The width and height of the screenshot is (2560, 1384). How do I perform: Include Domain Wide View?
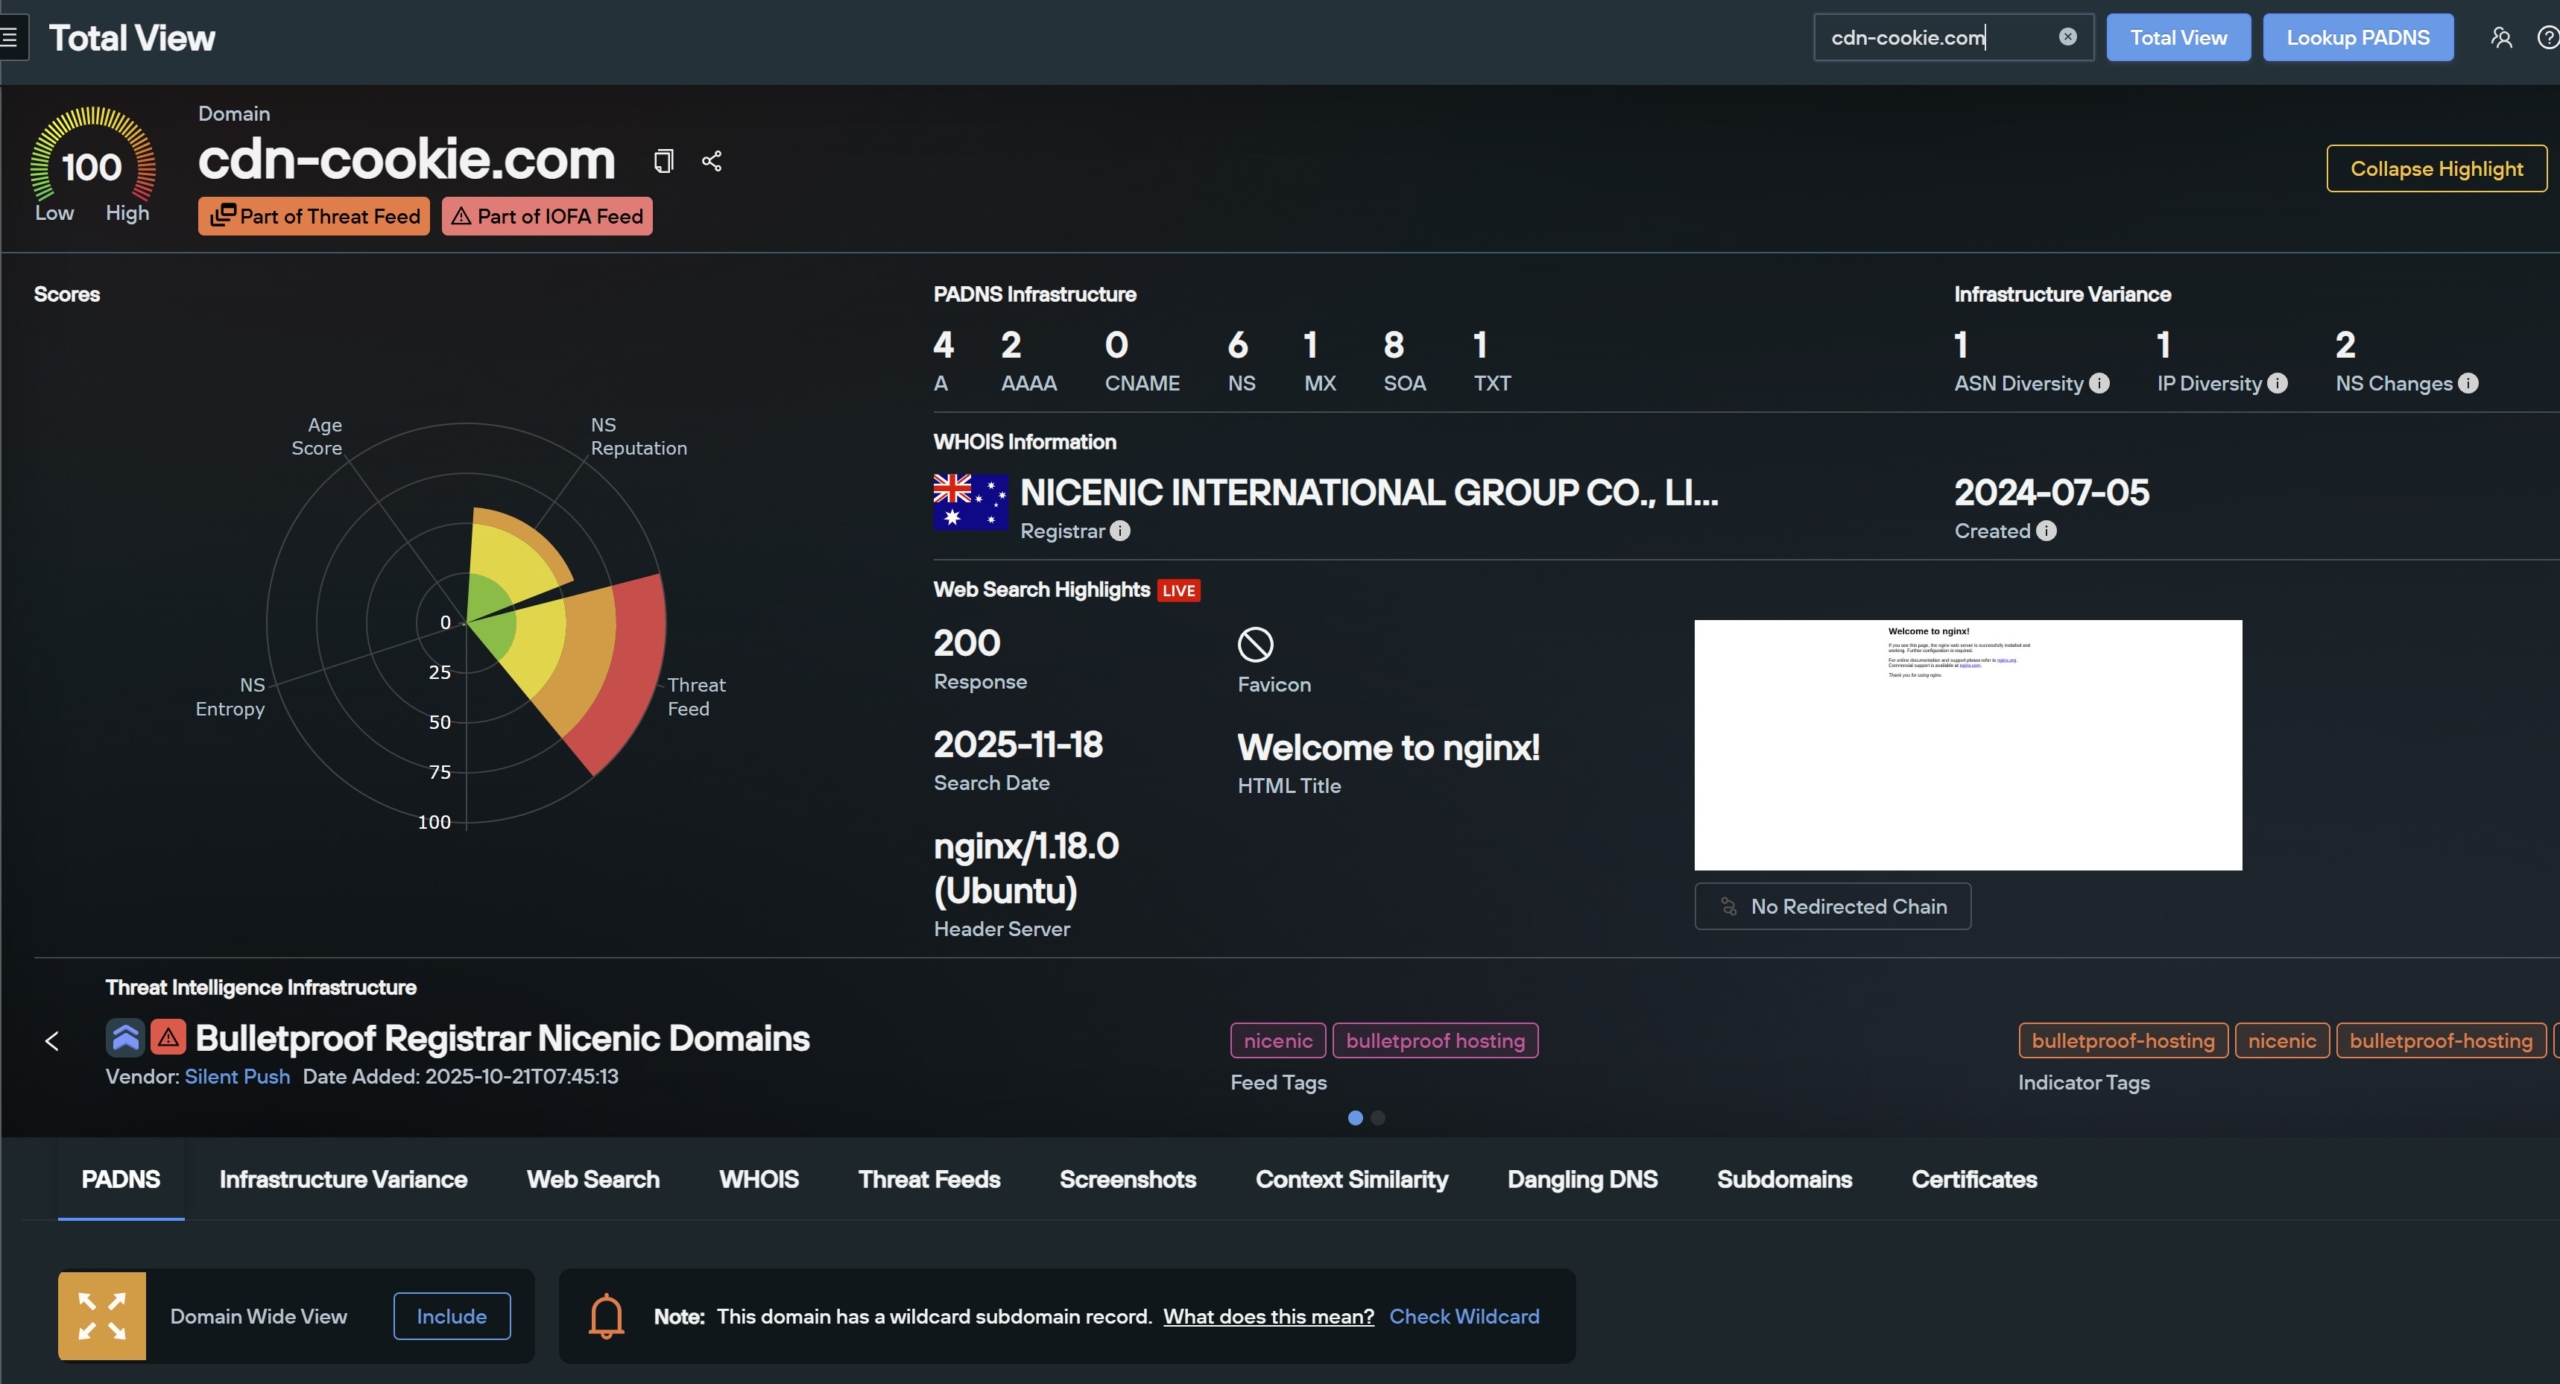click(x=451, y=1316)
